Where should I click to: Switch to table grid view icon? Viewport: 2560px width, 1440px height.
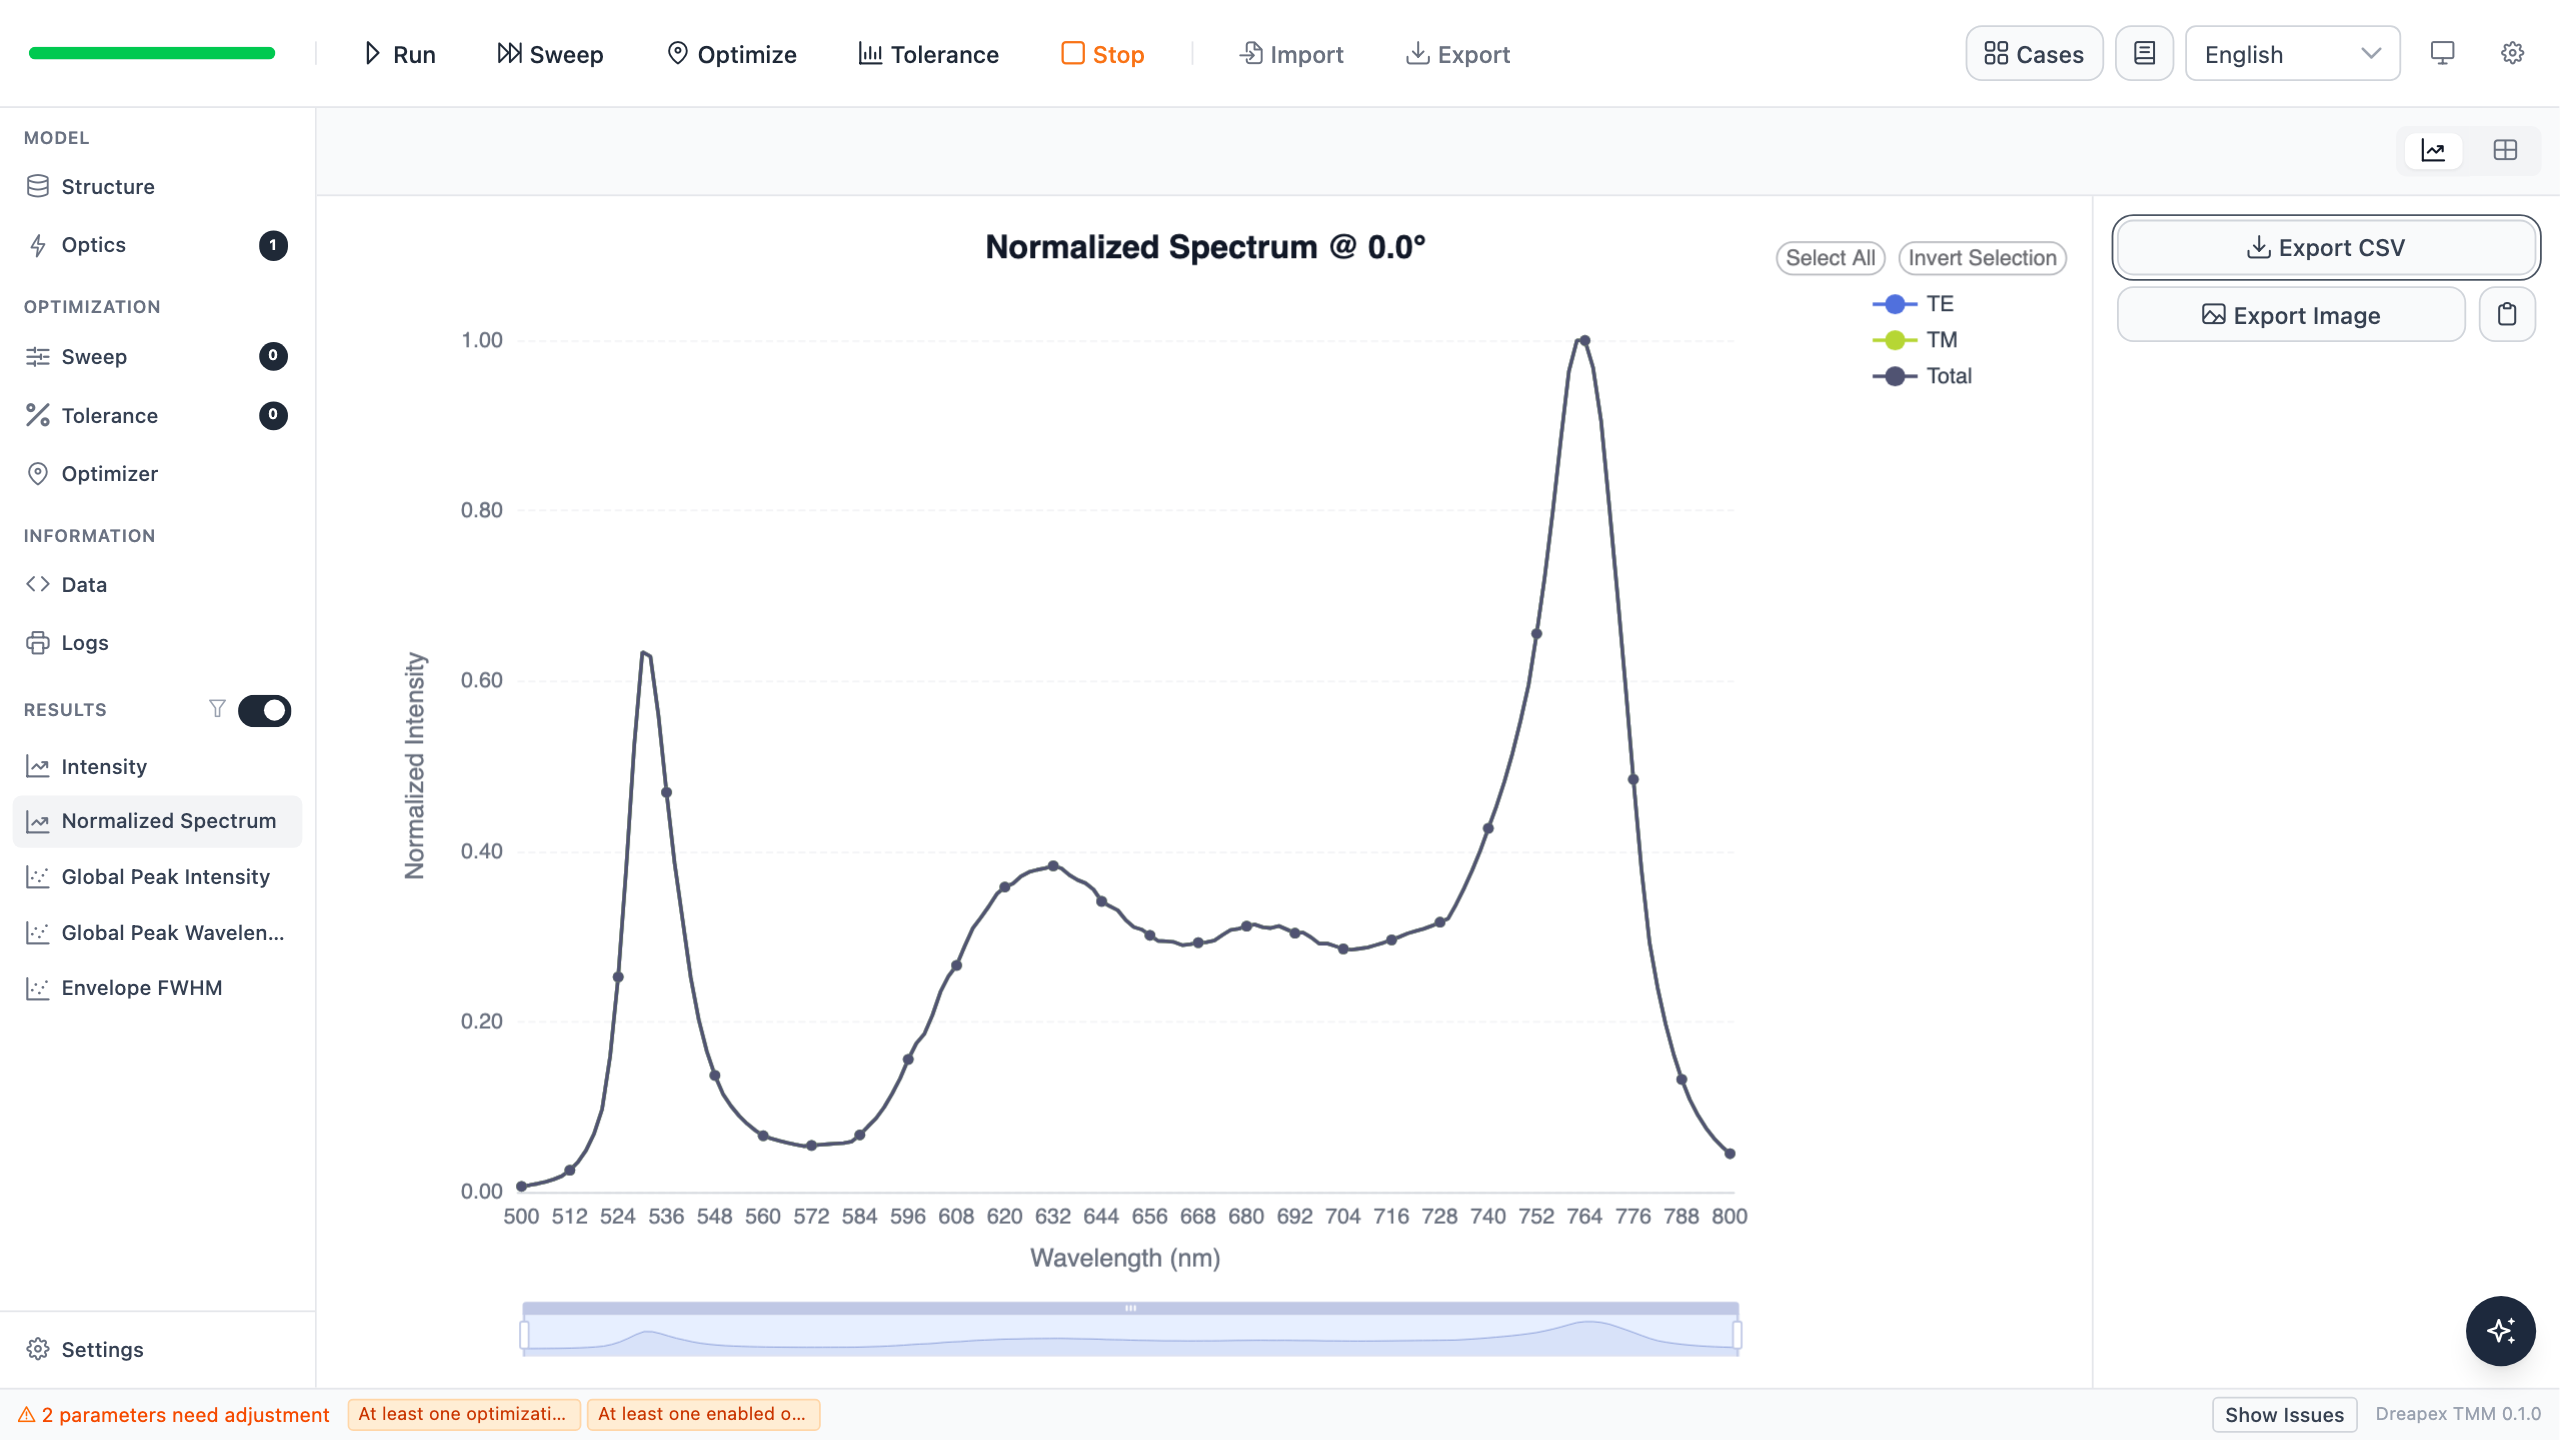click(2505, 151)
